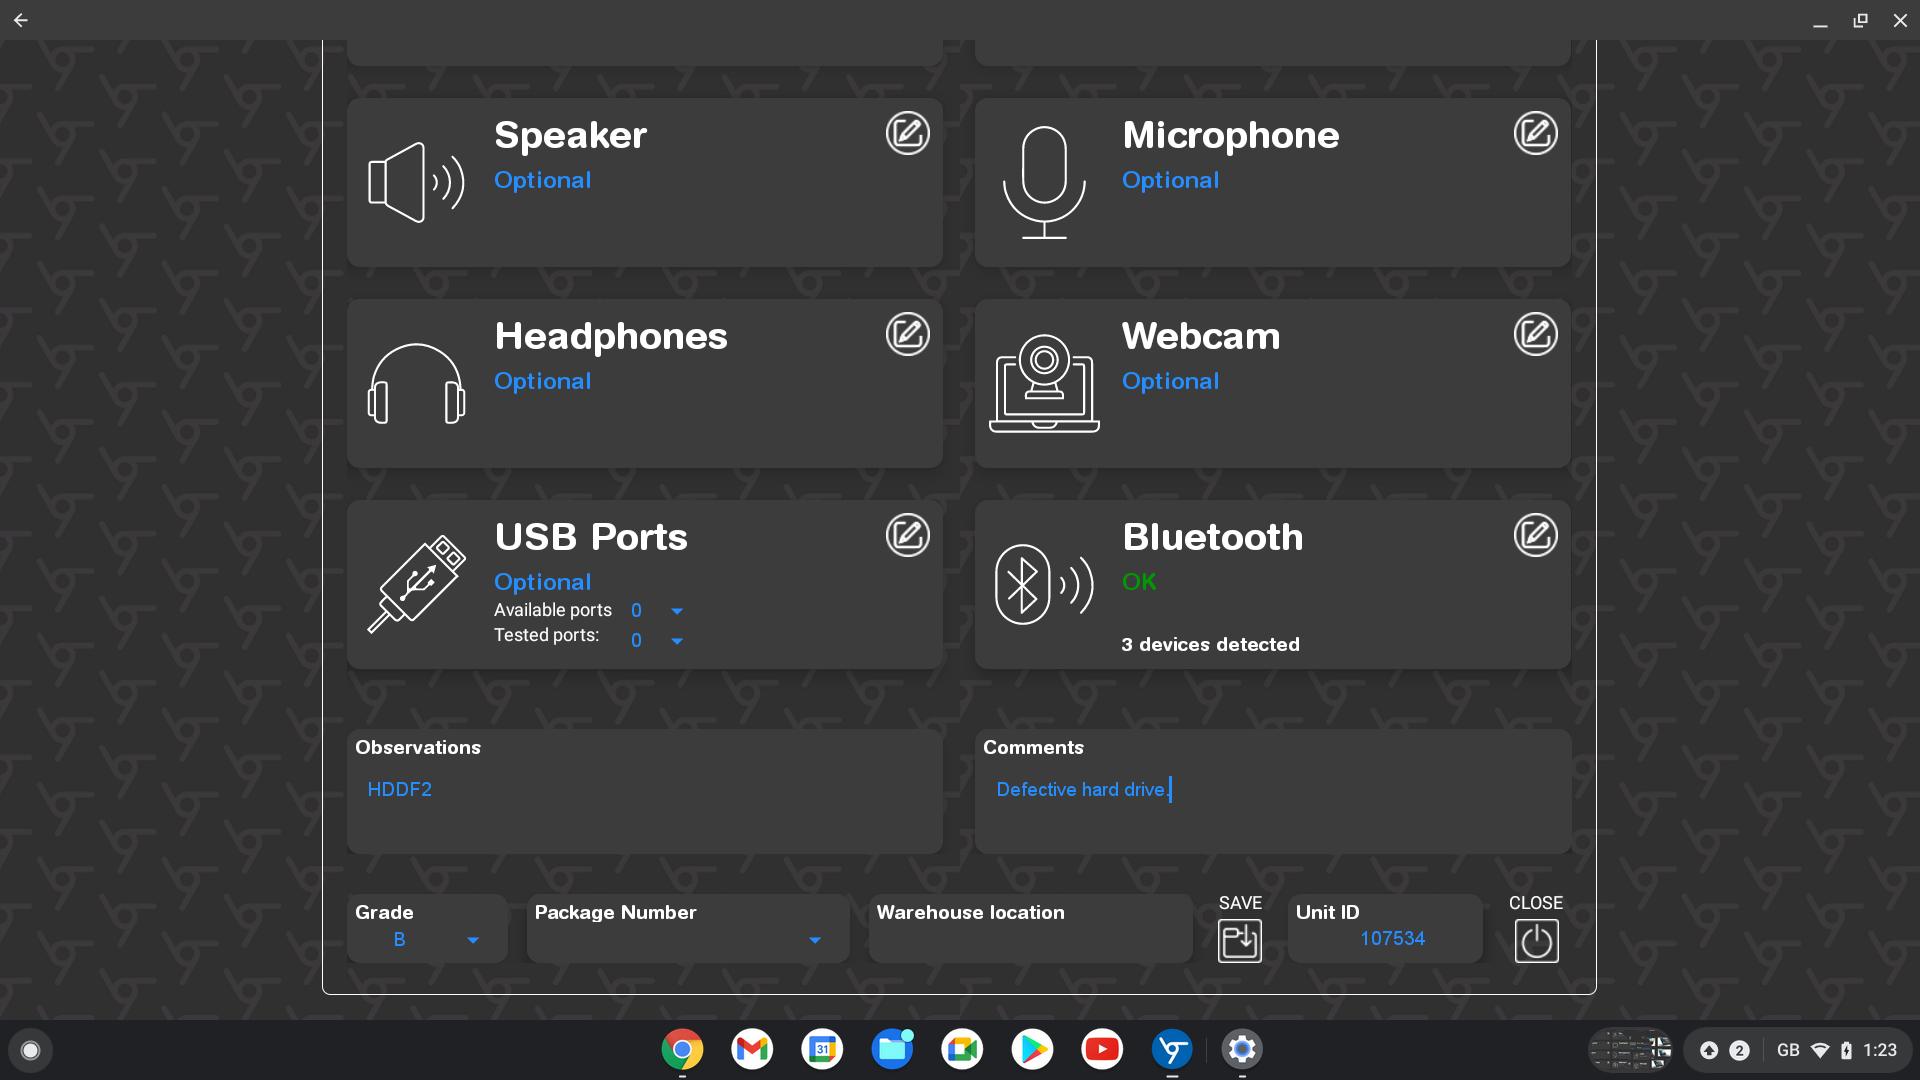Image resolution: width=1920 pixels, height=1080 pixels.
Task: Click into the Comments text box
Action: point(1272,800)
